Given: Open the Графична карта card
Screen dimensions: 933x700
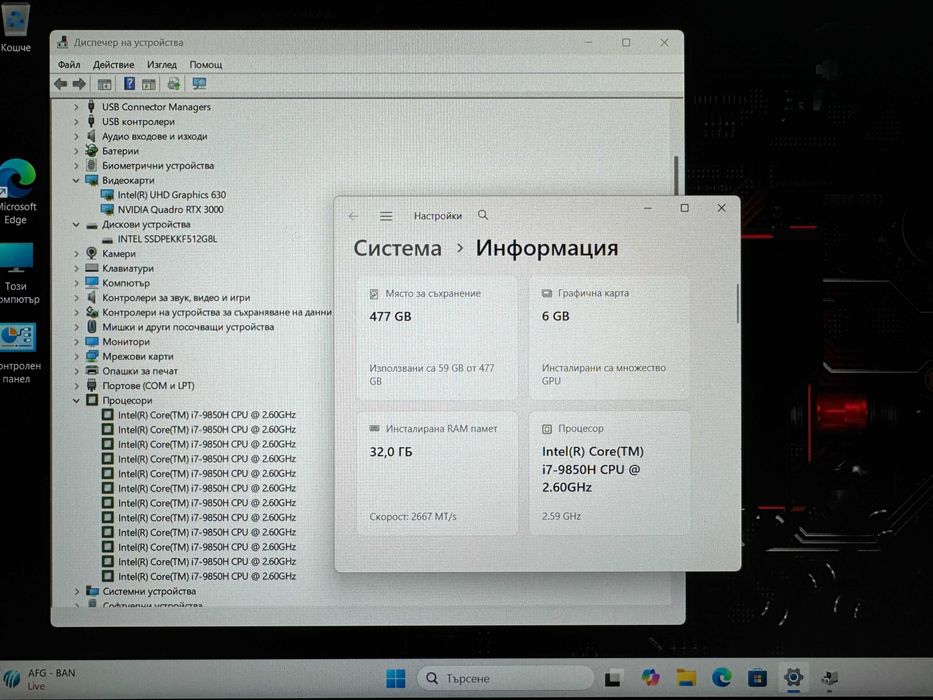Looking at the screenshot, I should pos(609,338).
